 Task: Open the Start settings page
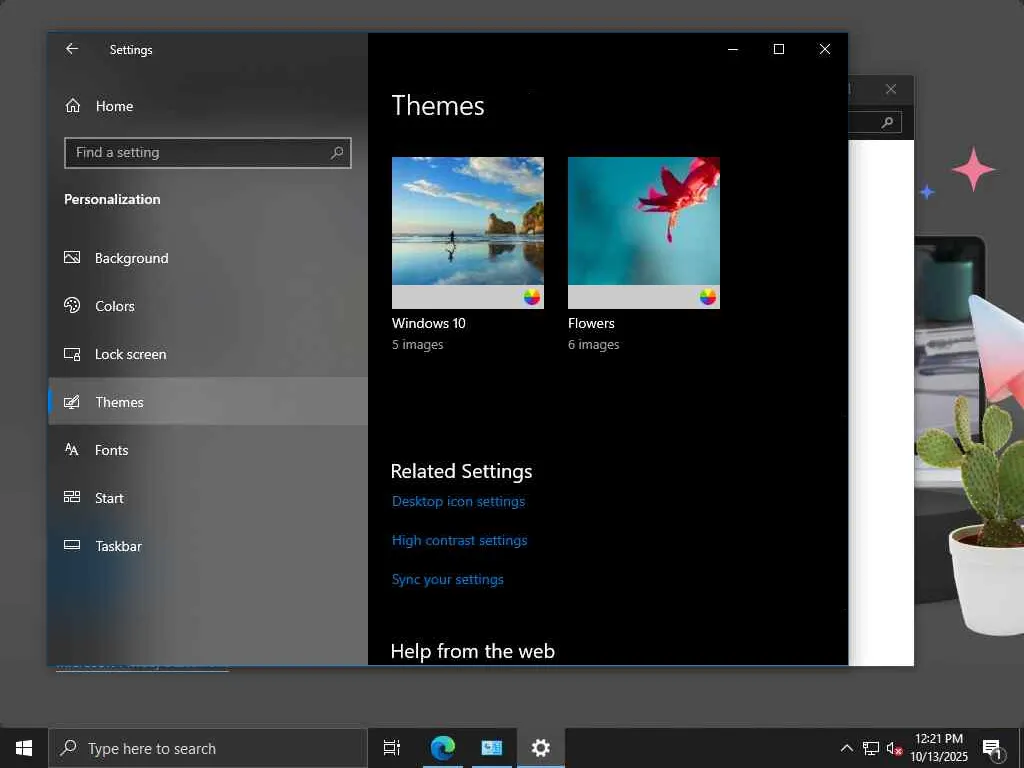tap(209, 498)
